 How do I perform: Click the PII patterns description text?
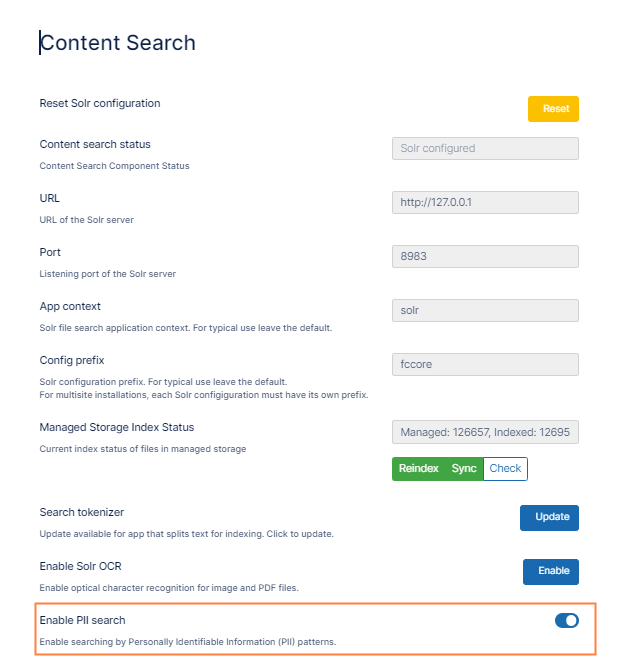pos(188,641)
